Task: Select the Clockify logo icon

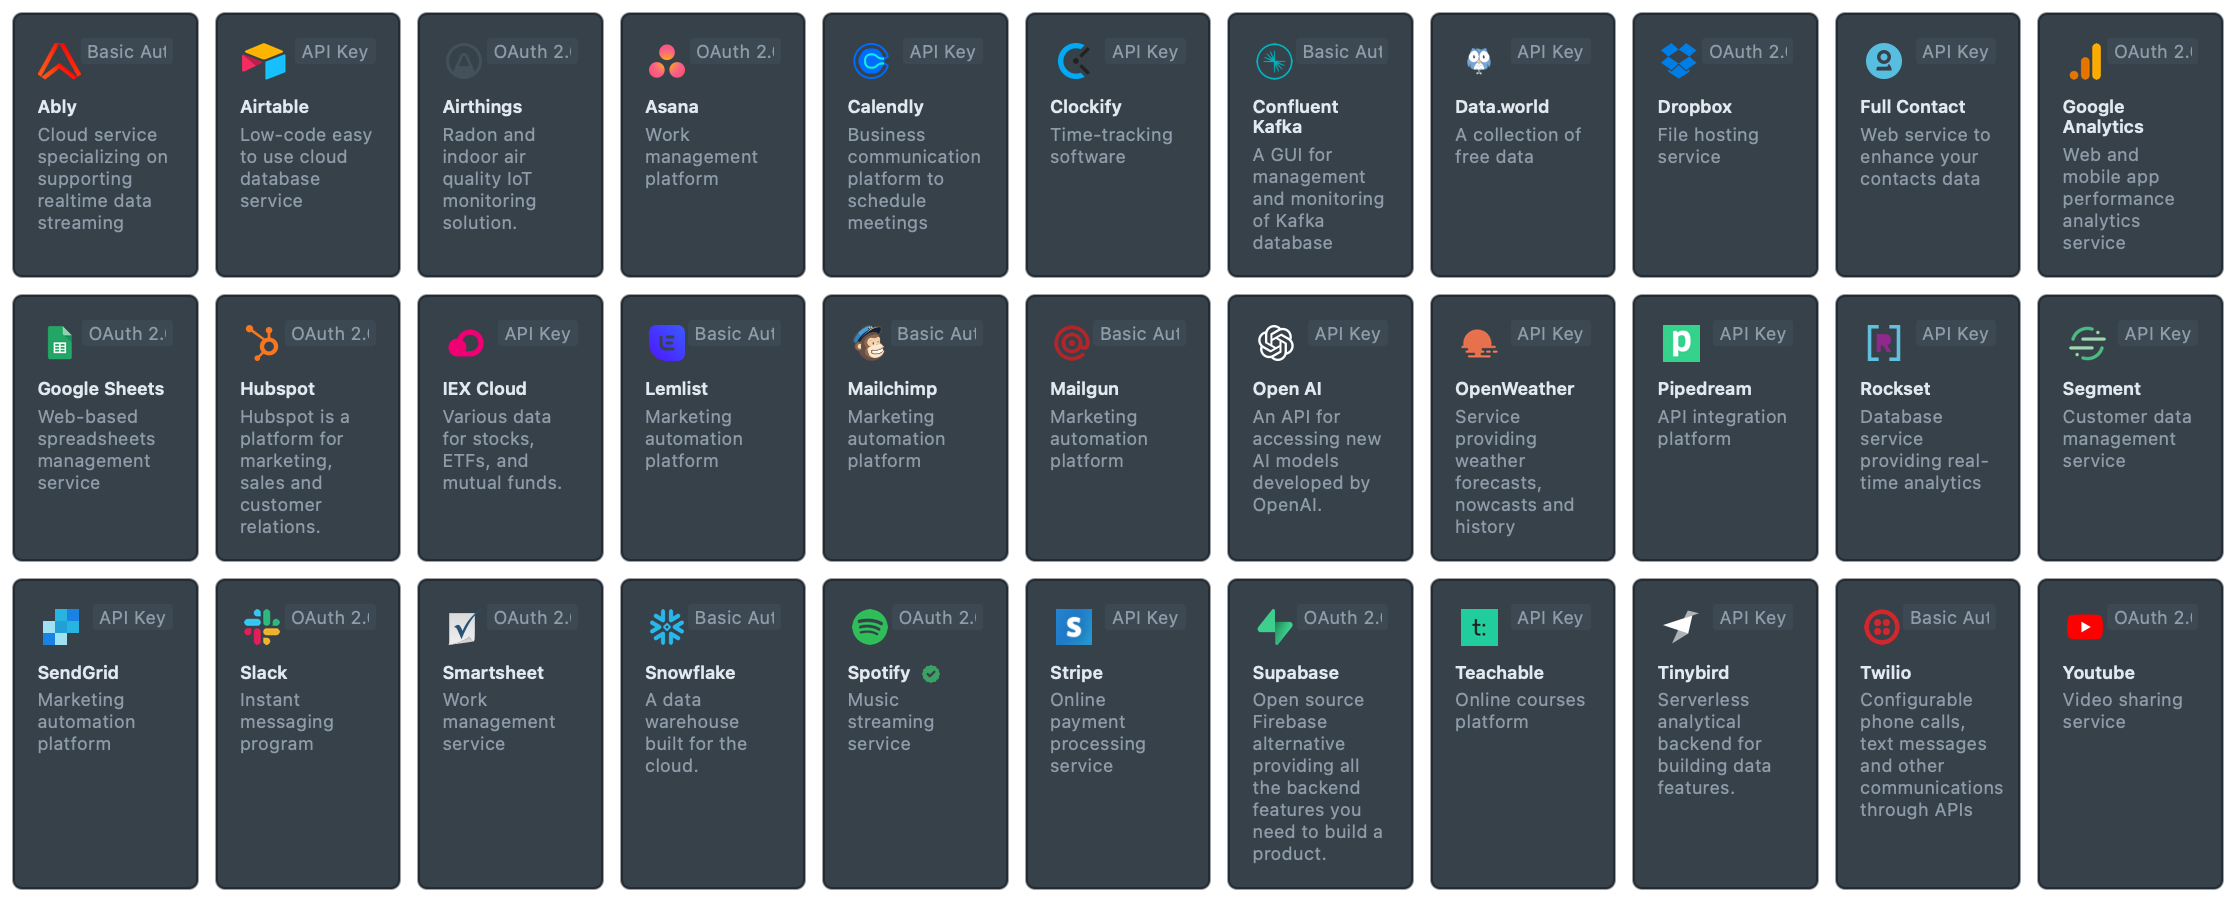Action: [1074, 61]
